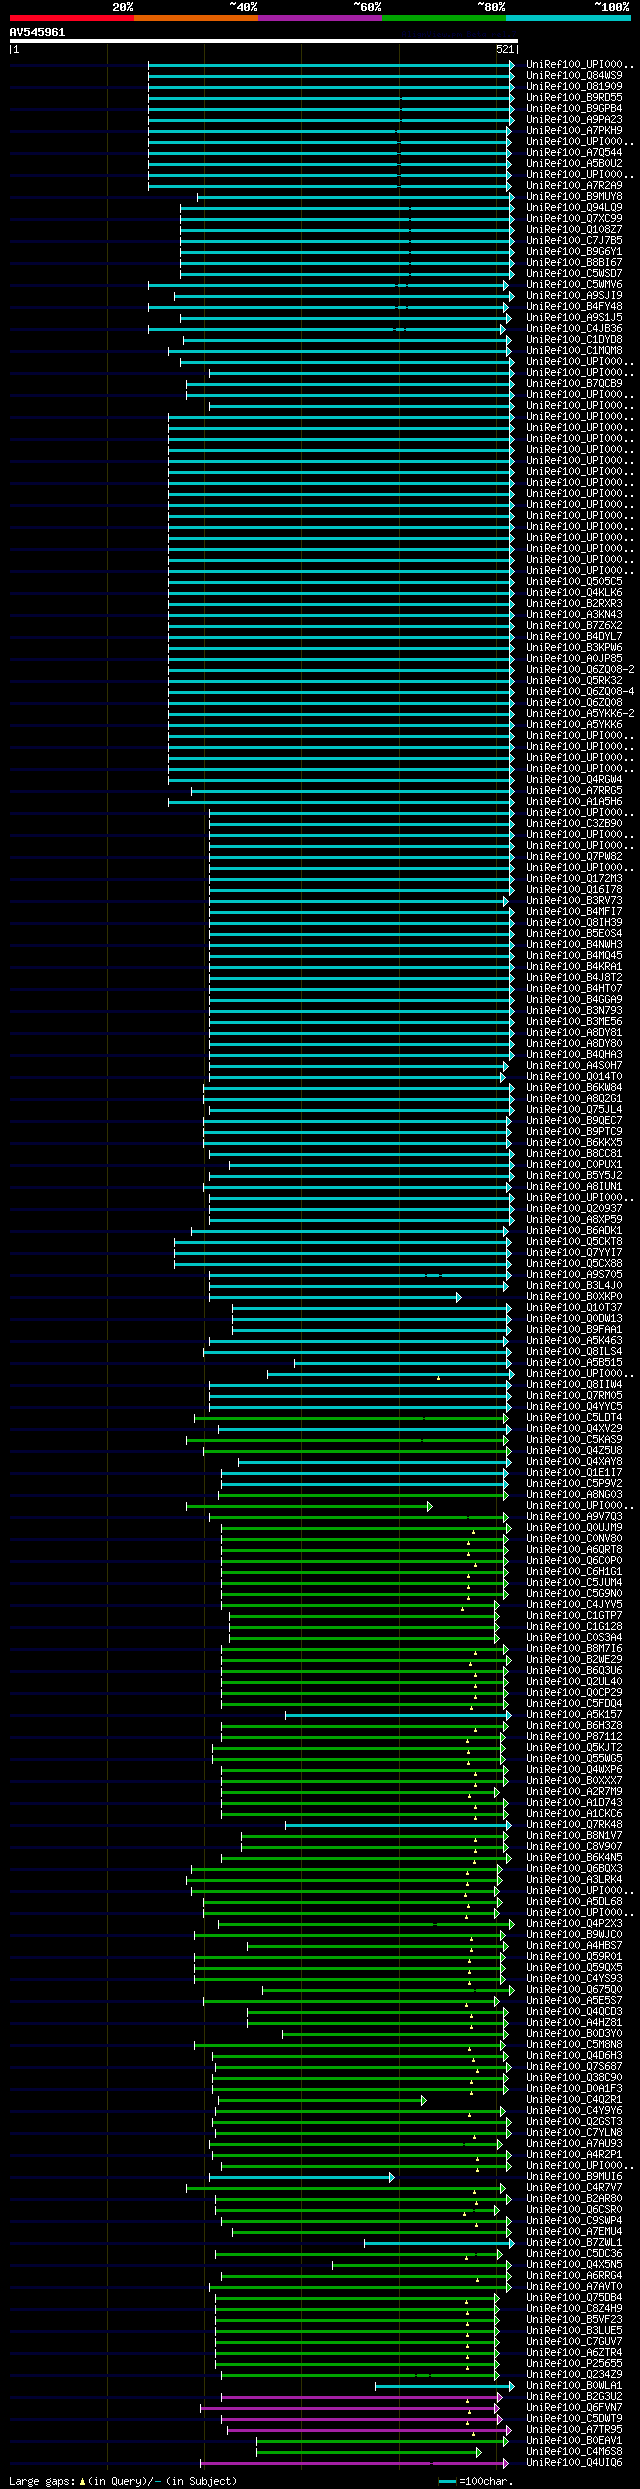Click the white query sequence ruler bar
This screenshot has height=2489, width=640.
click(263, 41)
